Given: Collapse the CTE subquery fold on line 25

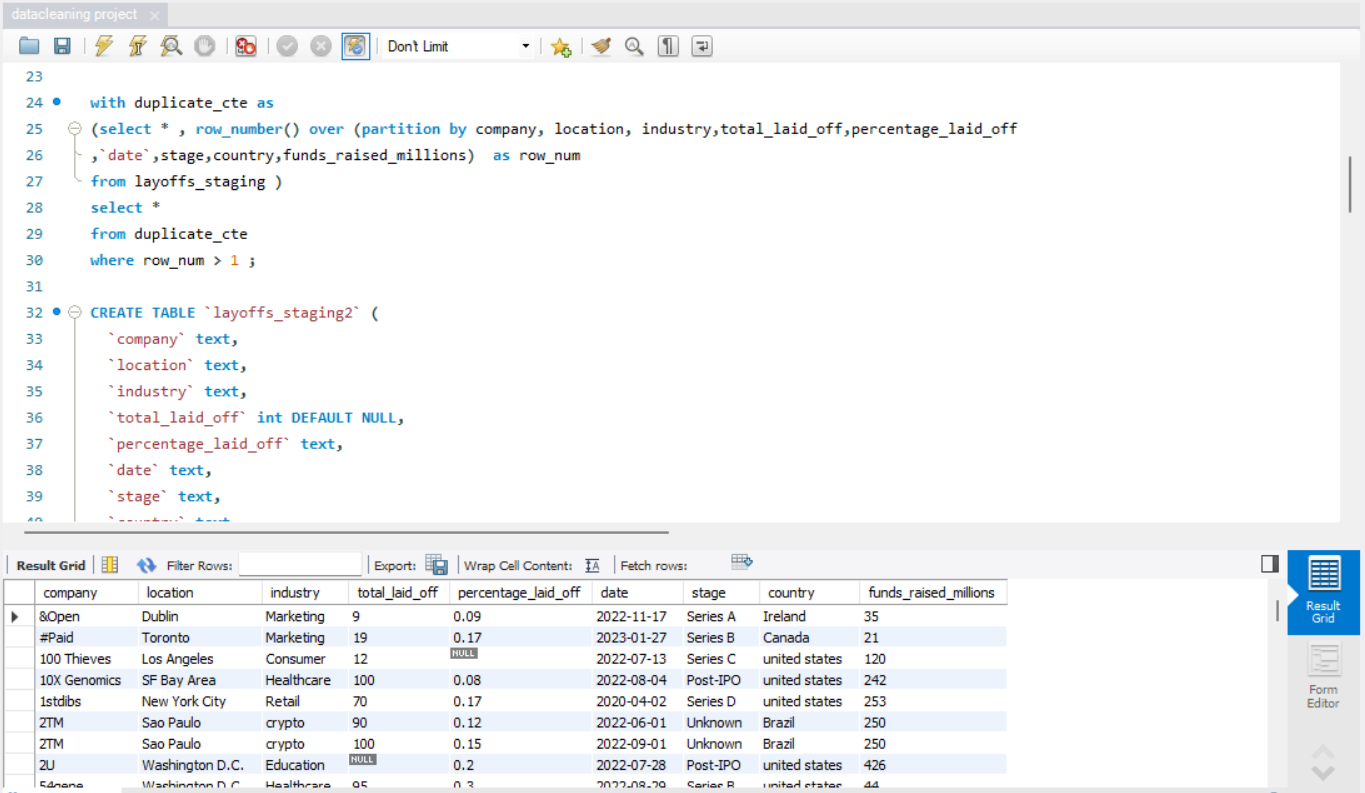Looking at the screenshot, I should (x=74, y=129).
